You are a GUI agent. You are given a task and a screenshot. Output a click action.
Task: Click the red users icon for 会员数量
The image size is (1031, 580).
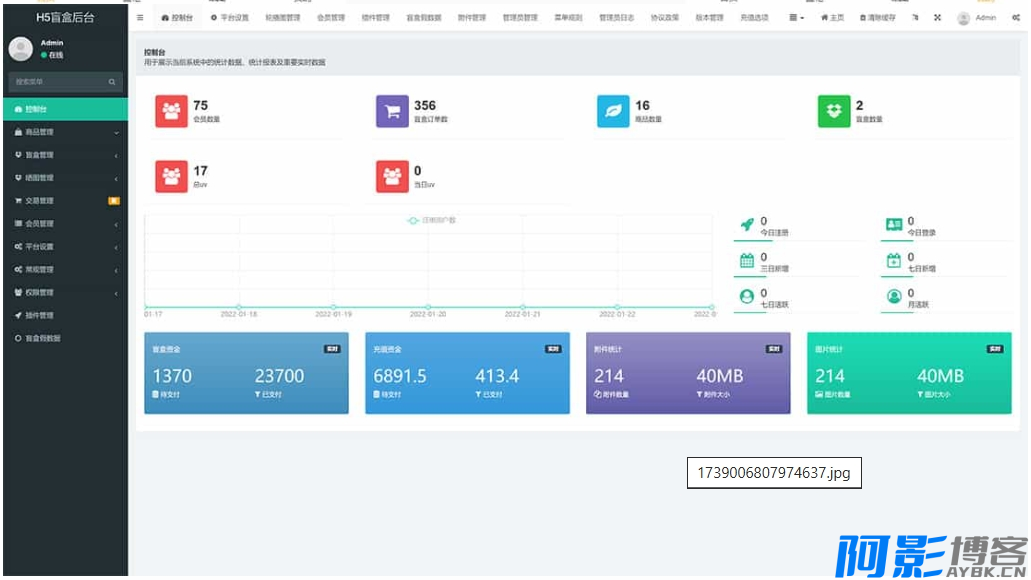click(171, 112)
